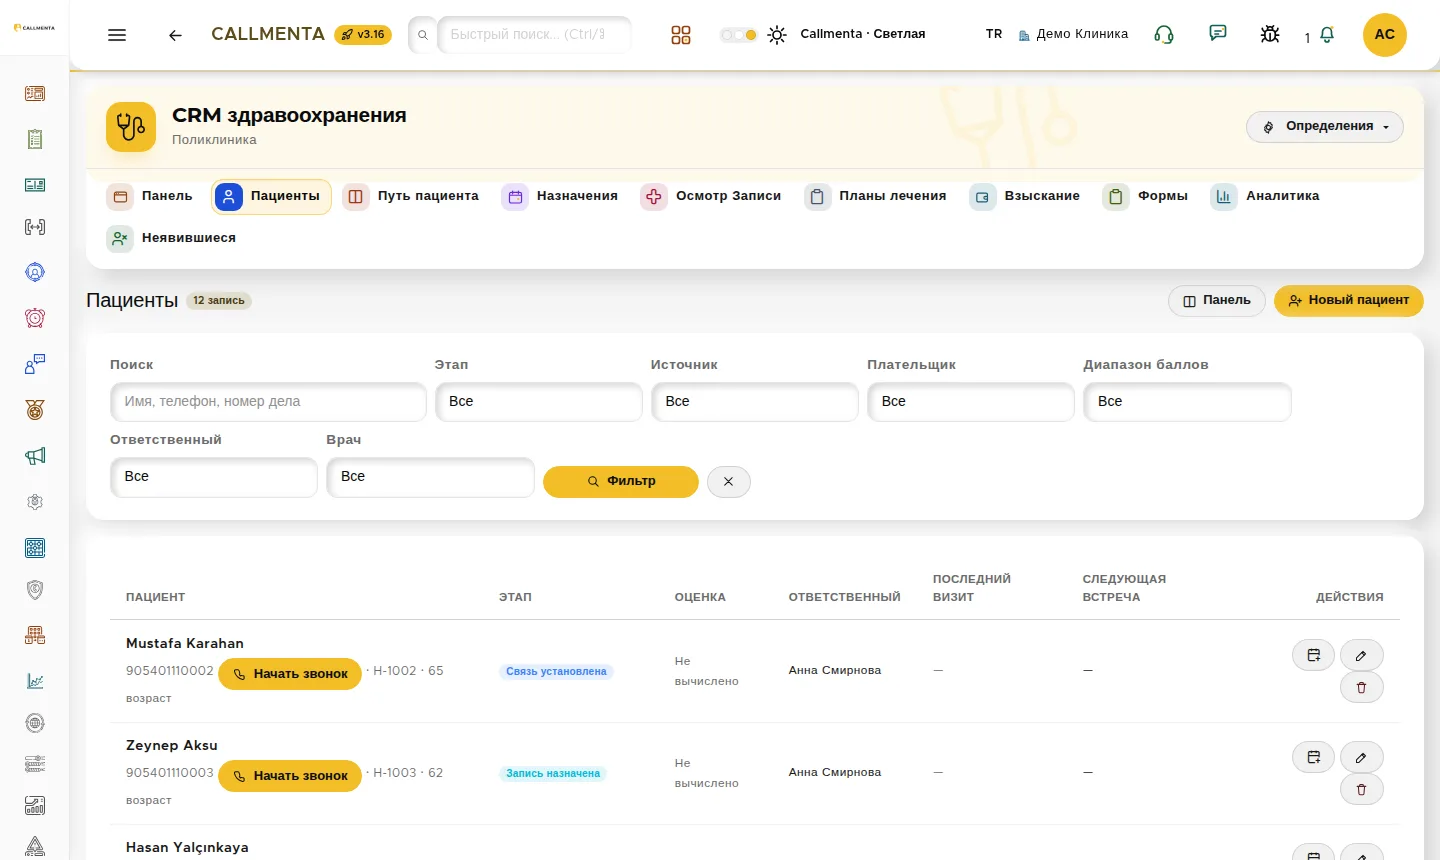The height and width of the screenshot is (860, 1440).
Task: Open the Плательщик filter dropdown
Action: (971, 402)
